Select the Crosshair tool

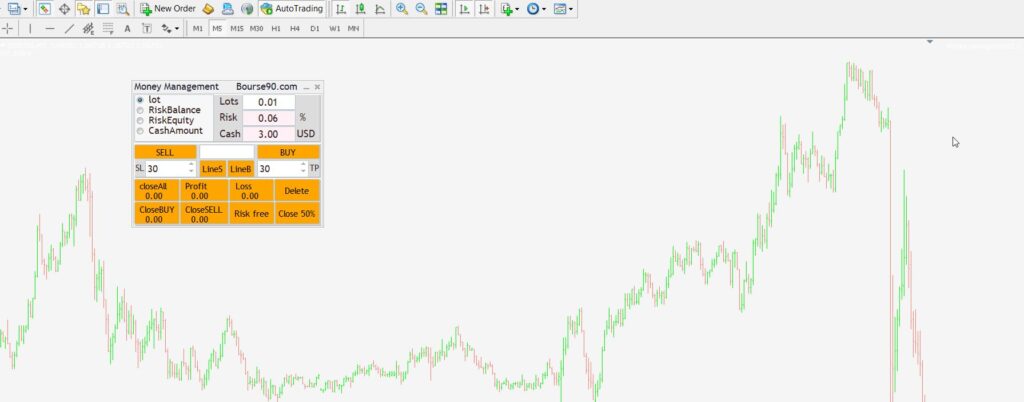point(8,29)
